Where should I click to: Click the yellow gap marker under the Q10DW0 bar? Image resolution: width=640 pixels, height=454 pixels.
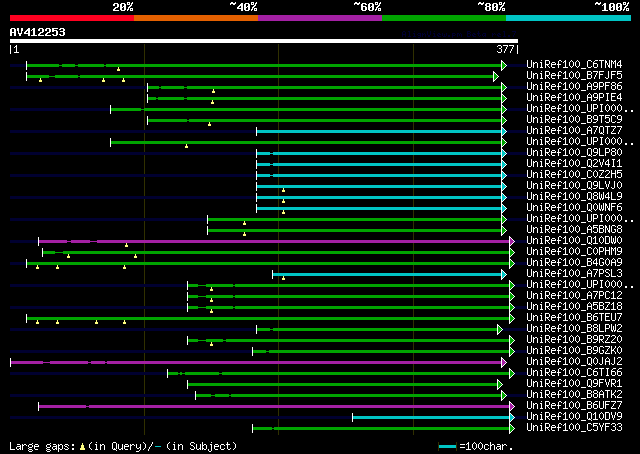127,245
